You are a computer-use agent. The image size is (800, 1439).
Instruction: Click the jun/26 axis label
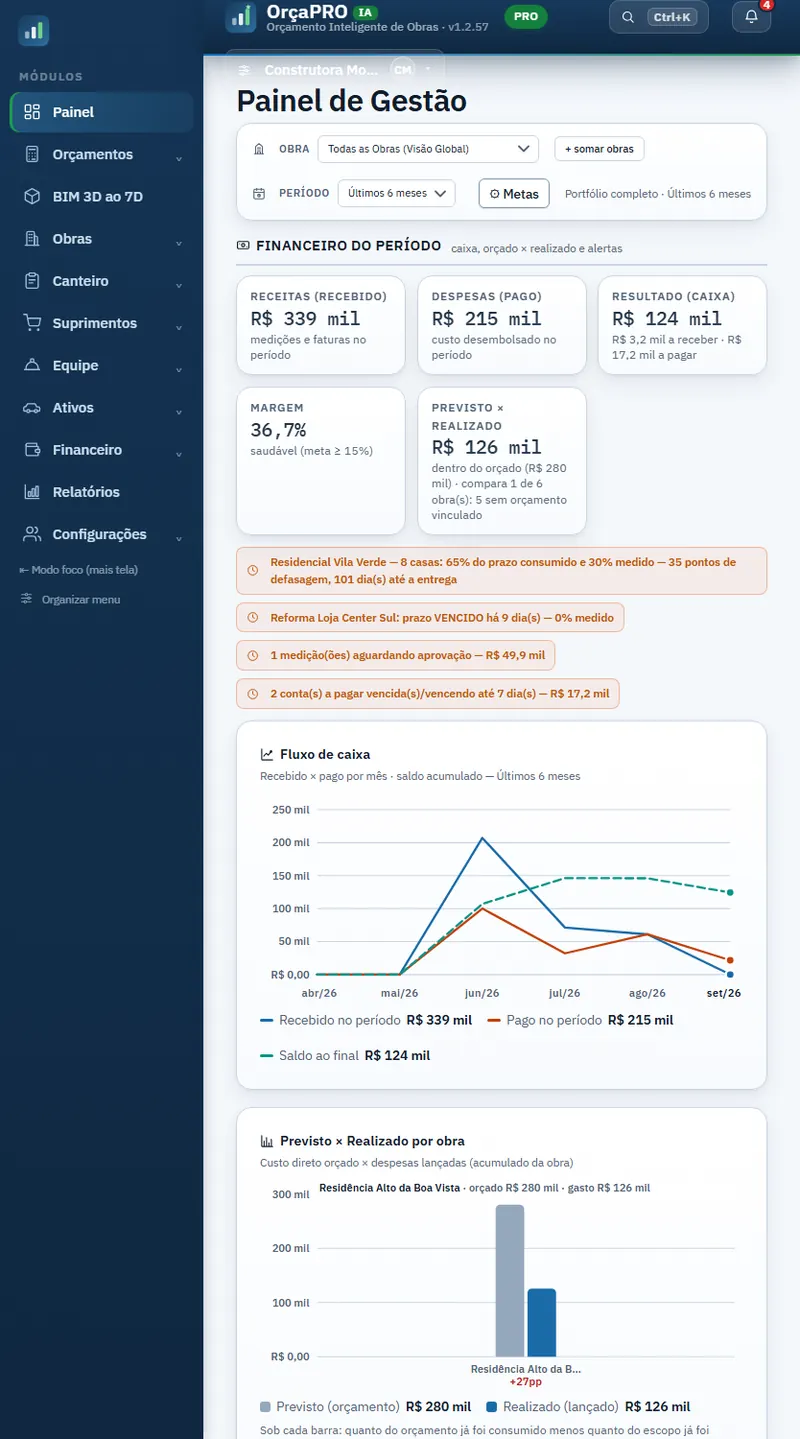pos(482,993)
